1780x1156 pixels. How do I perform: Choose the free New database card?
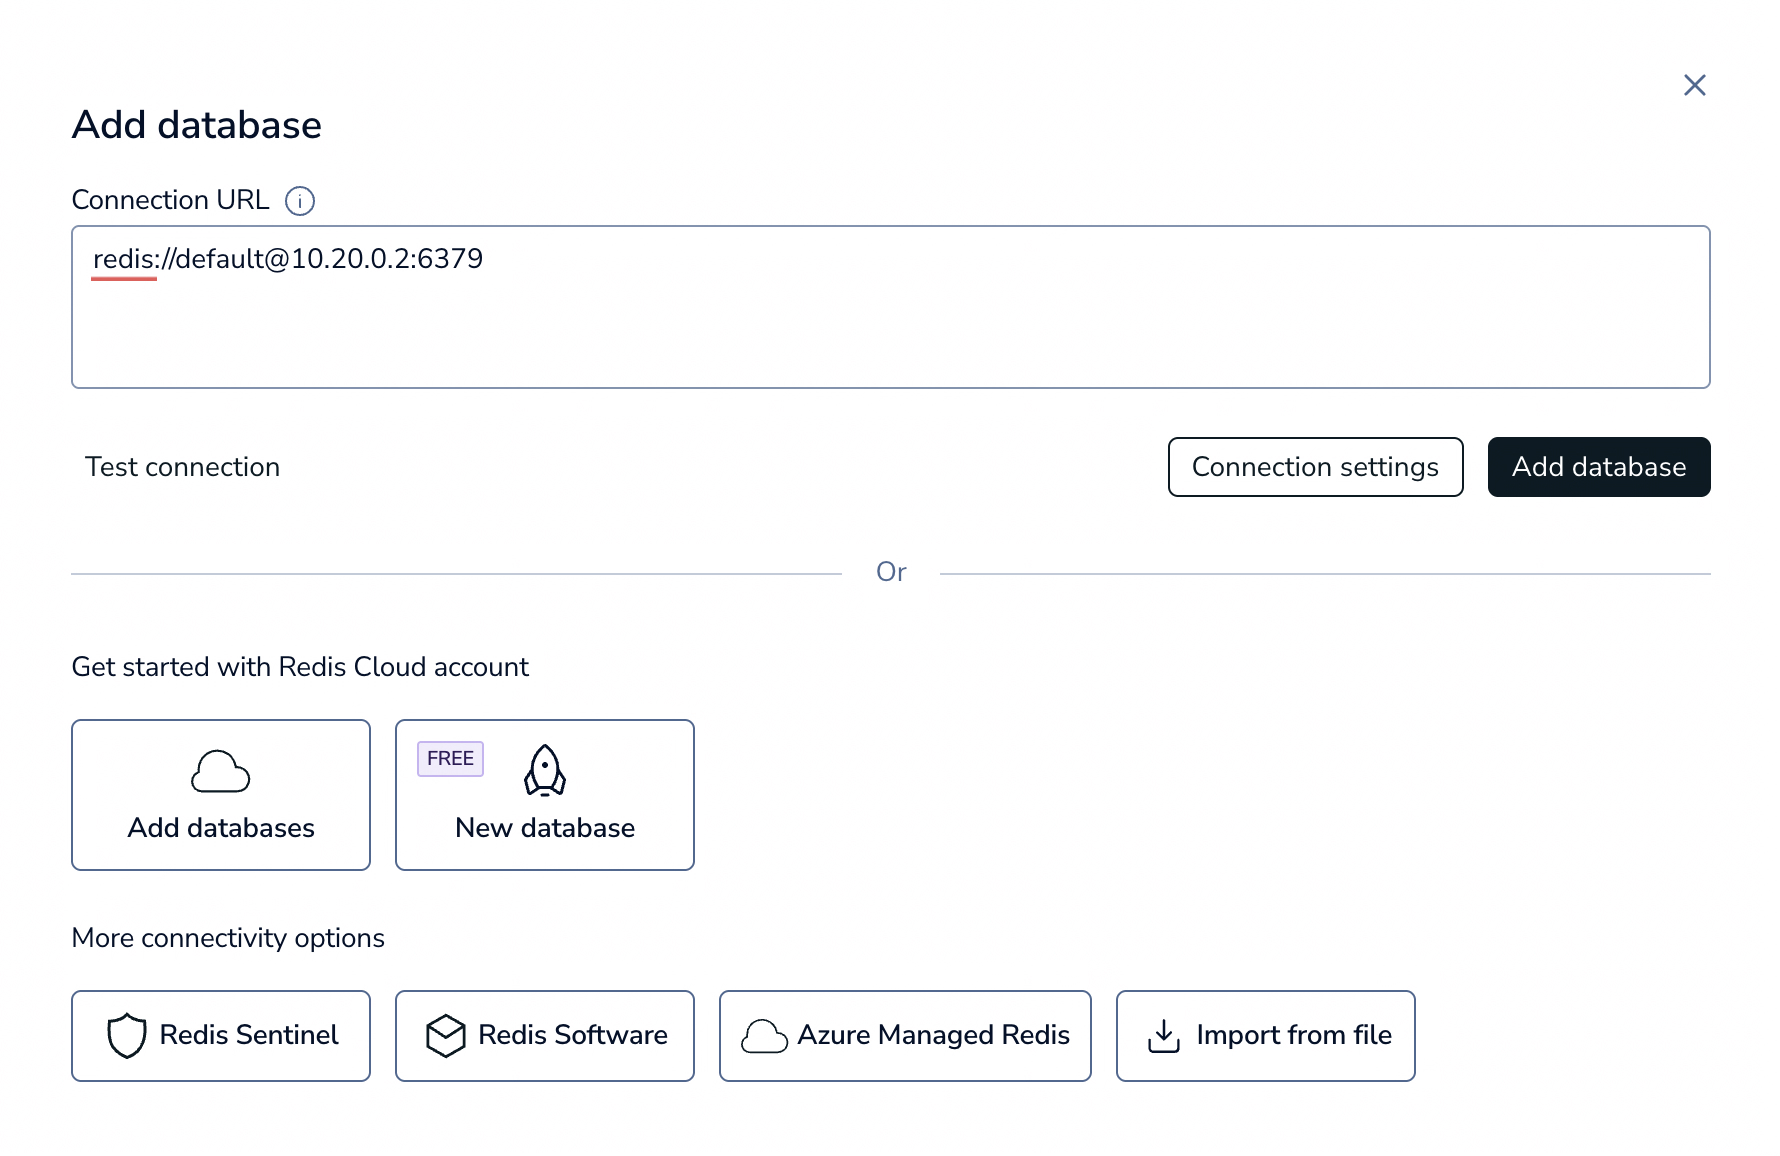coord(545,795)
